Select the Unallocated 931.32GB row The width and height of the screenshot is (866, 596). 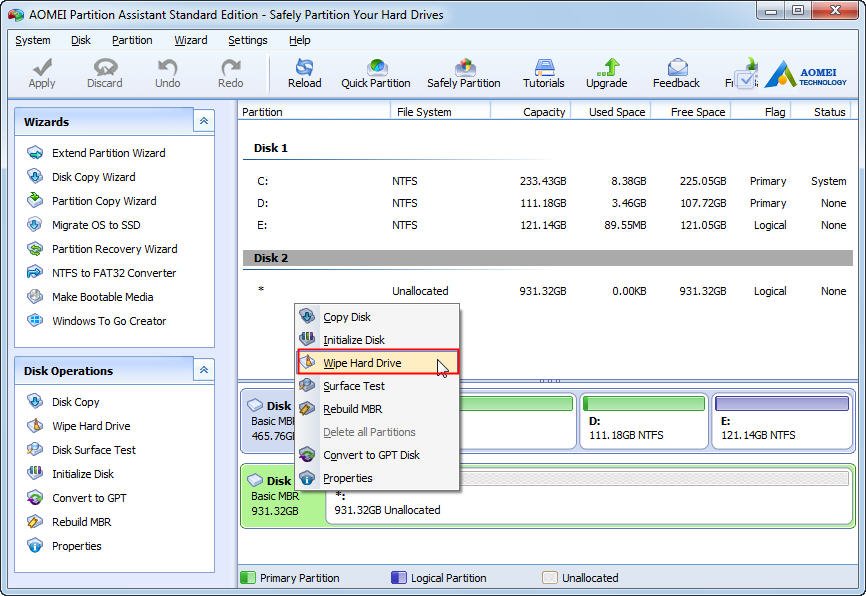pyautogui.click(x=548, y=291)
